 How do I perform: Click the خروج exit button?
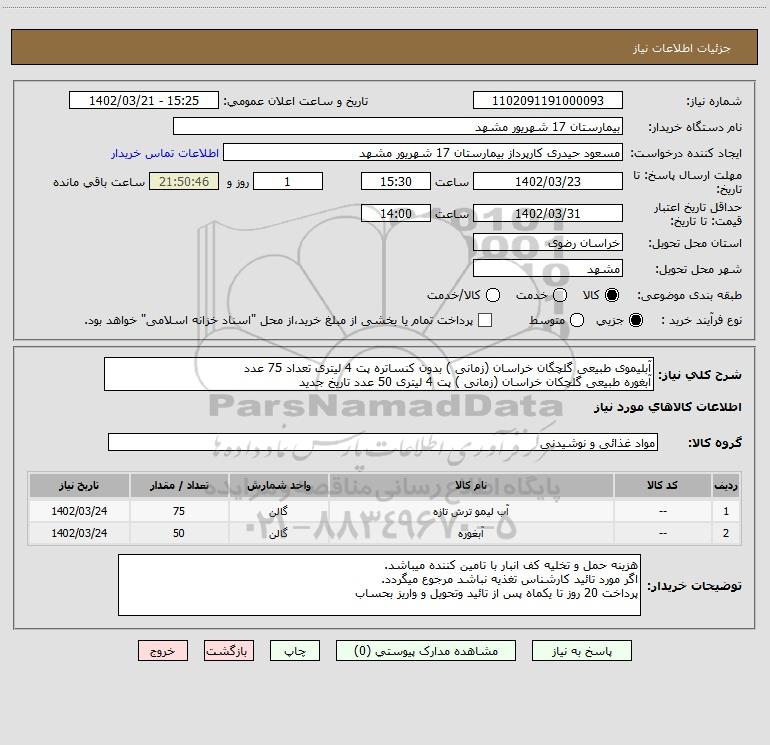tap(163, 651)
